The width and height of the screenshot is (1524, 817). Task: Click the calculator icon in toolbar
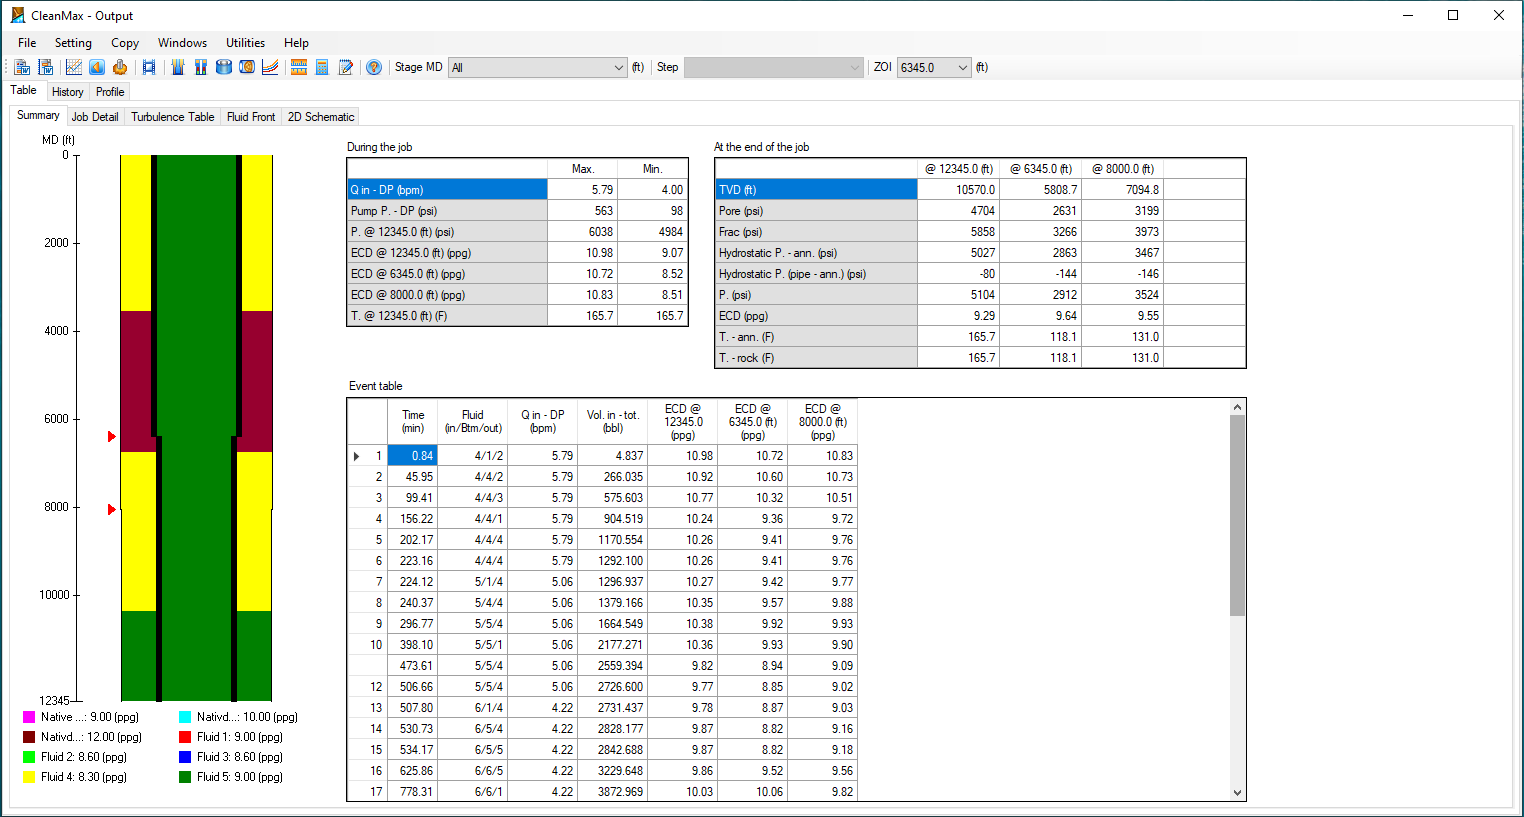coord(322,67)
